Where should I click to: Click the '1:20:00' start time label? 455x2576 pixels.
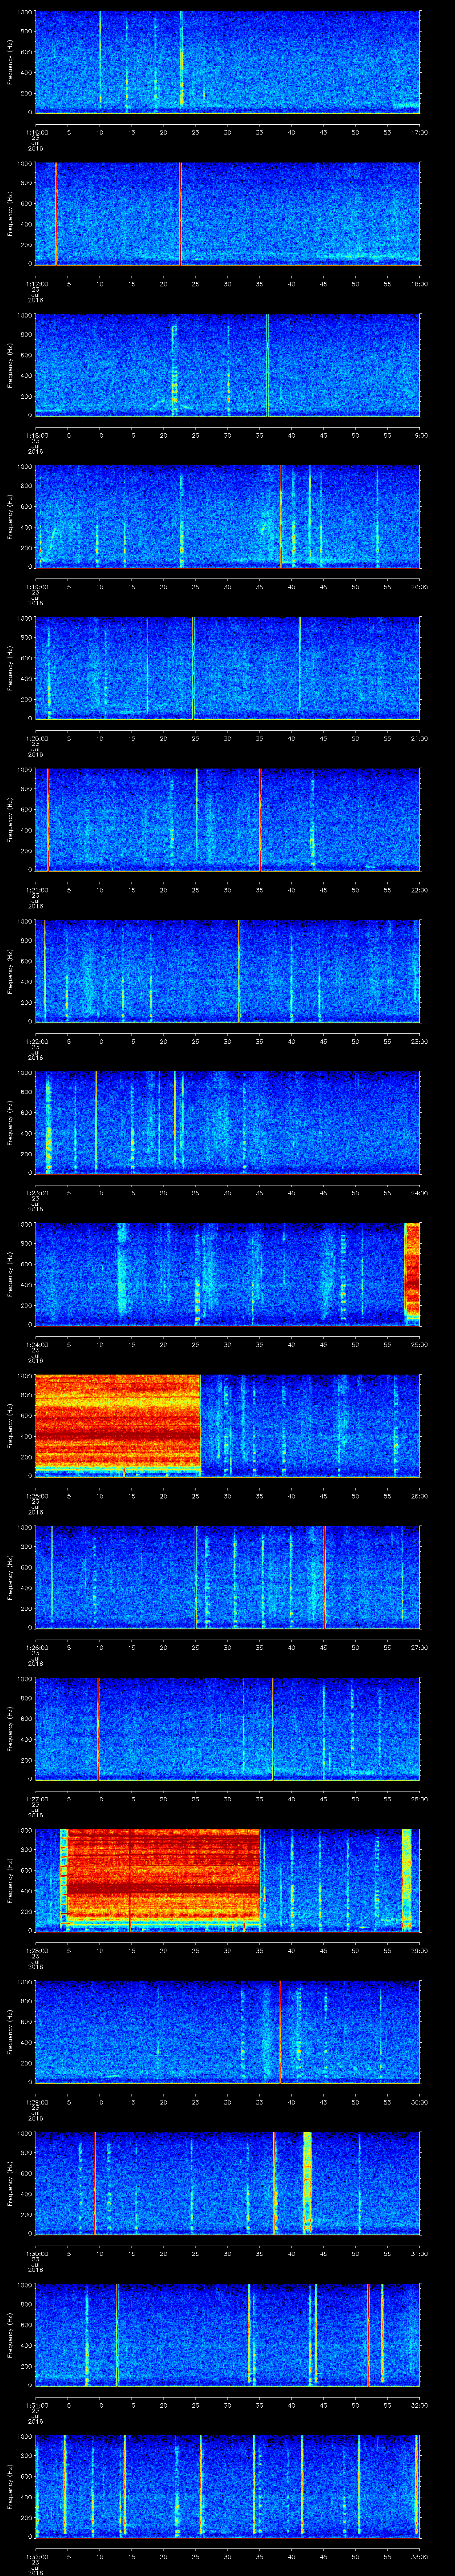coord(36,738)
